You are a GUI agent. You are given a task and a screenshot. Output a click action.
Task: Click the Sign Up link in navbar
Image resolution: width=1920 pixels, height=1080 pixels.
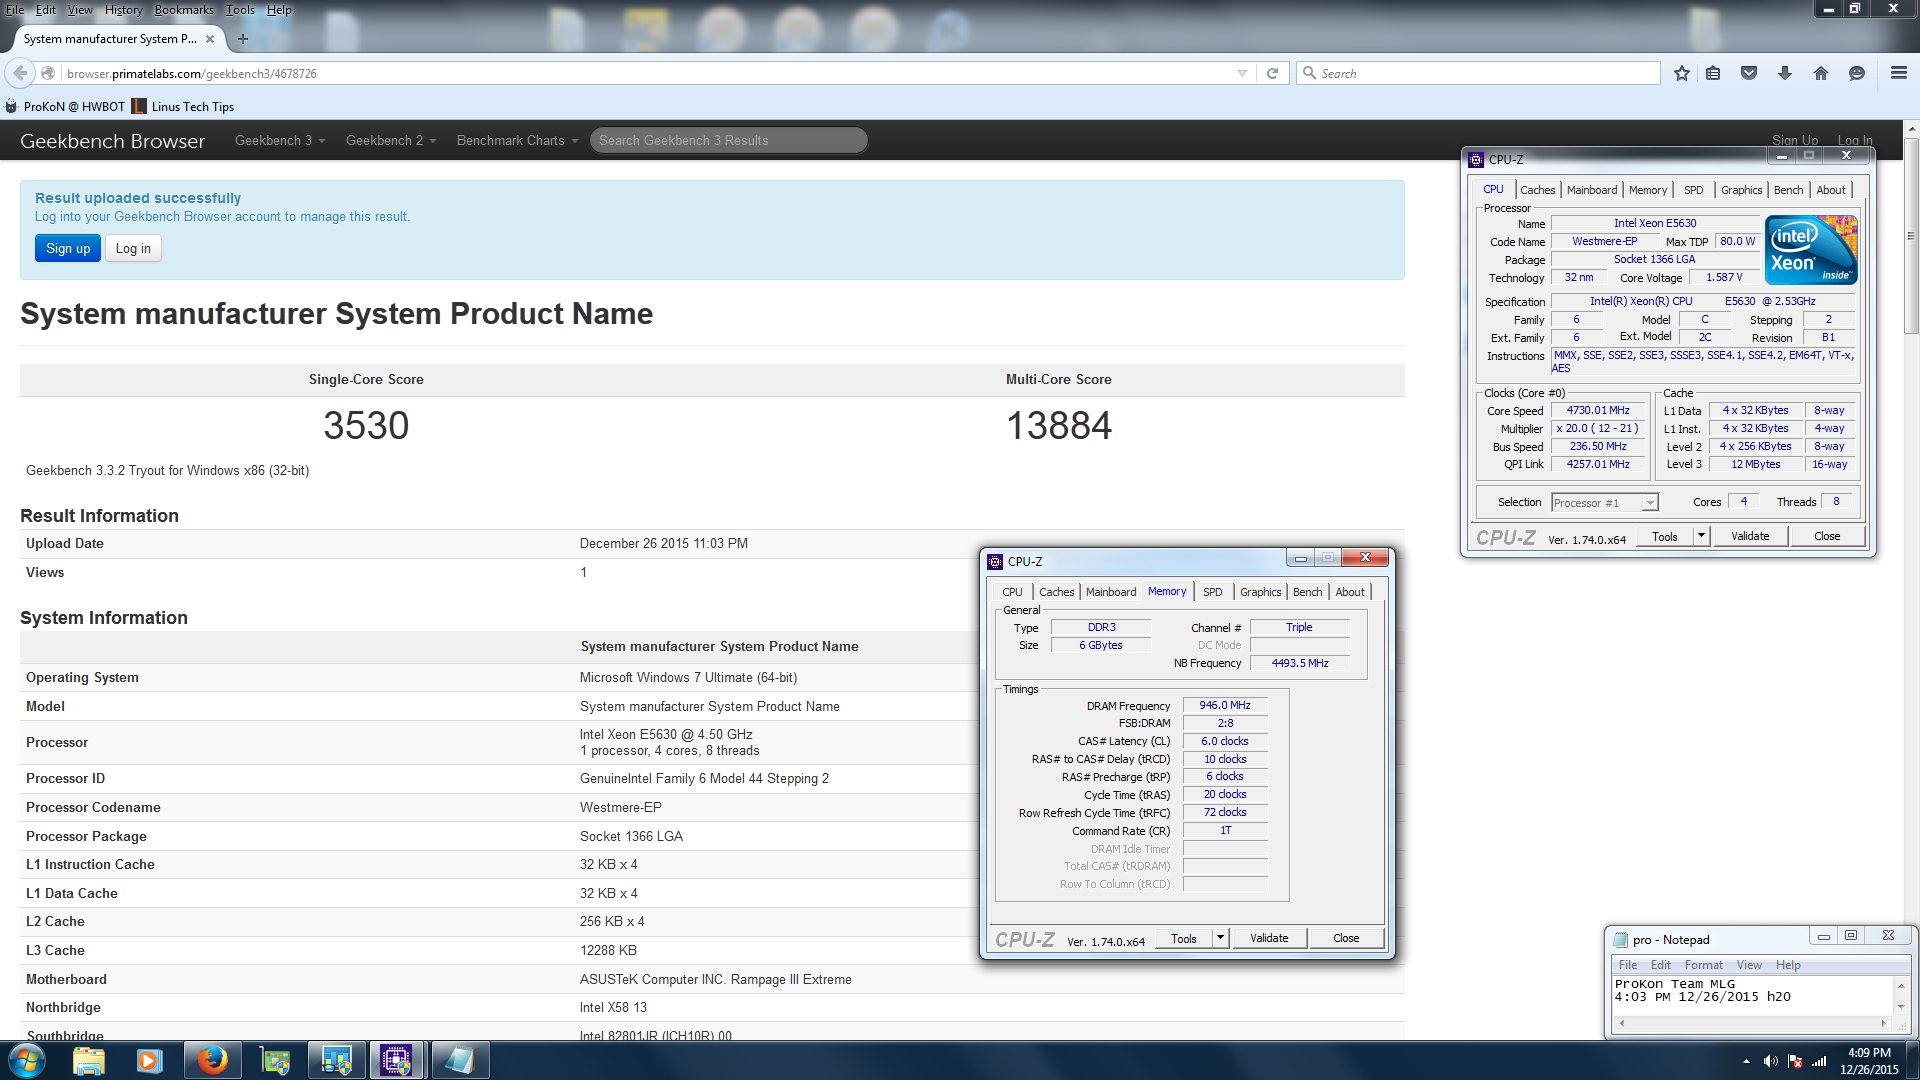pos(1795,140)
